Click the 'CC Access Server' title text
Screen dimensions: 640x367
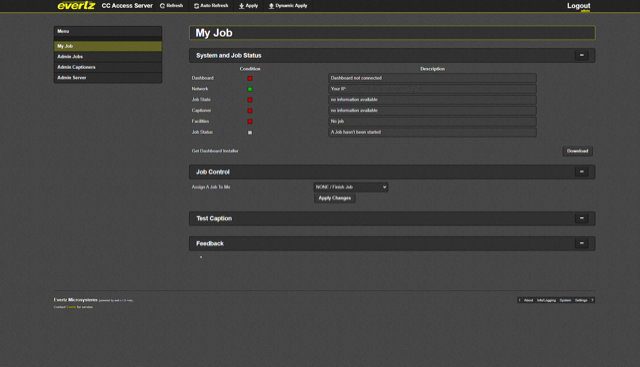pyautogui.click(x=127, y=6)
